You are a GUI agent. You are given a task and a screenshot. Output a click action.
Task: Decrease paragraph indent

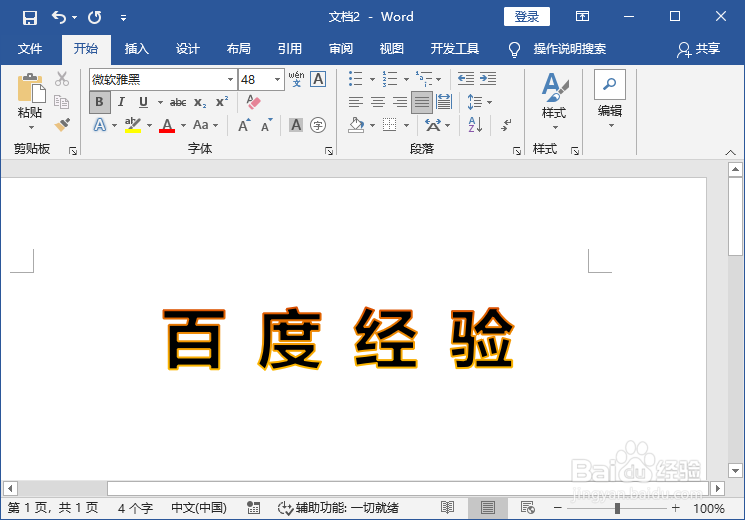[x=466, y=78]
